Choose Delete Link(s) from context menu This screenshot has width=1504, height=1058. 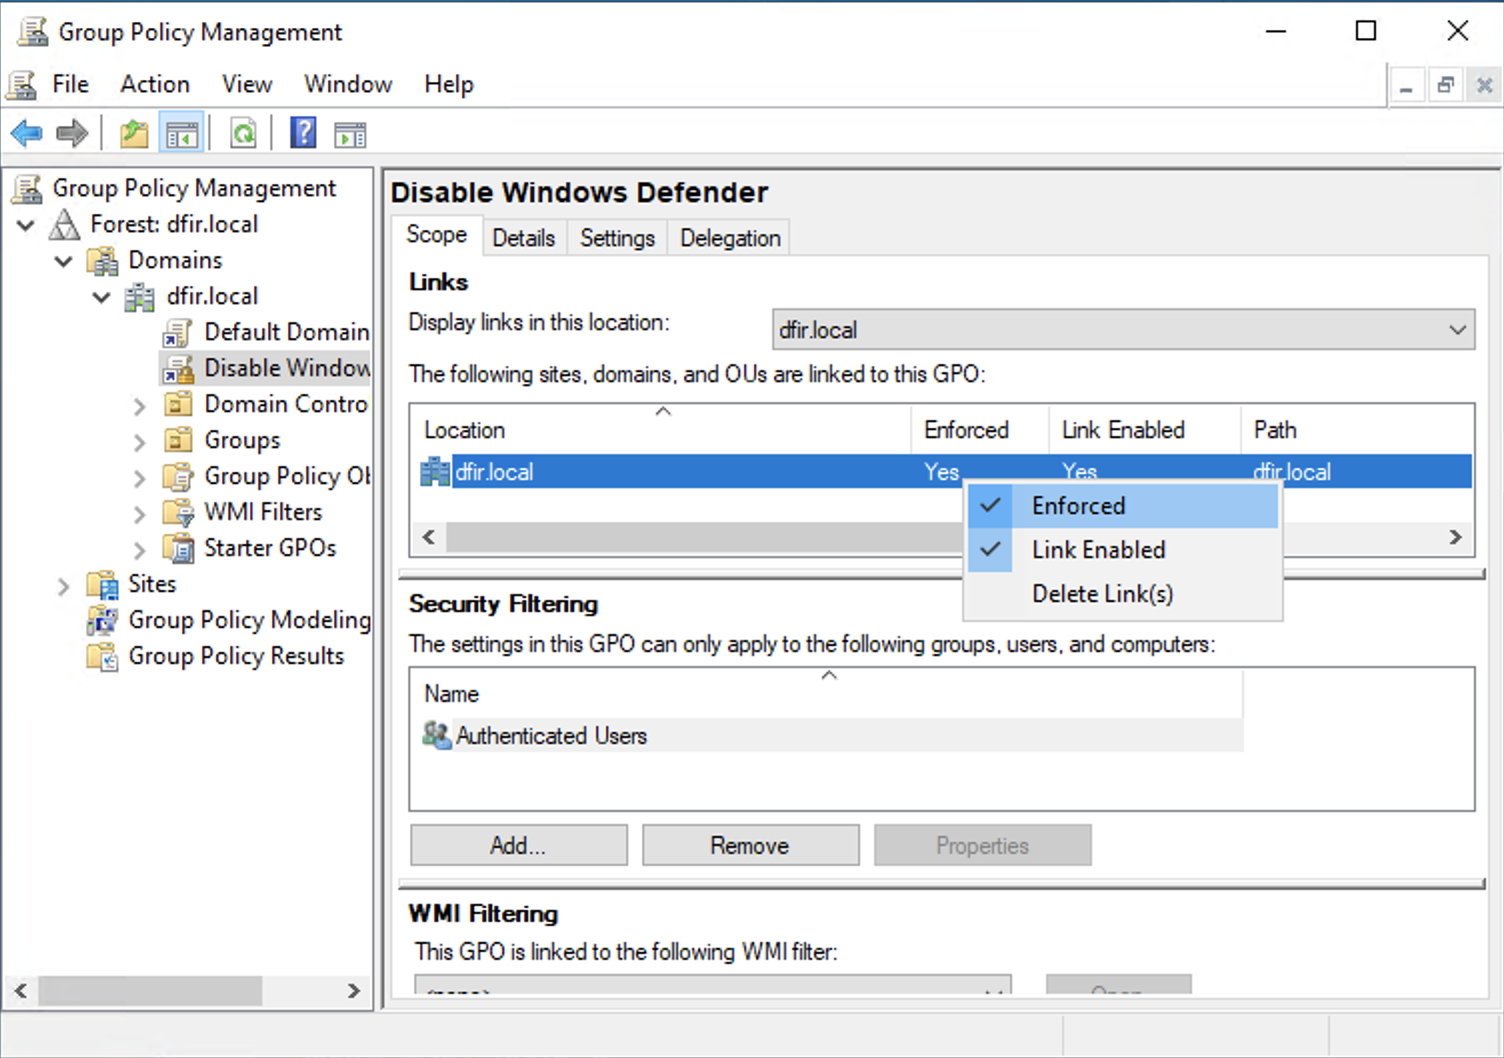click(x=1102, y=594)
